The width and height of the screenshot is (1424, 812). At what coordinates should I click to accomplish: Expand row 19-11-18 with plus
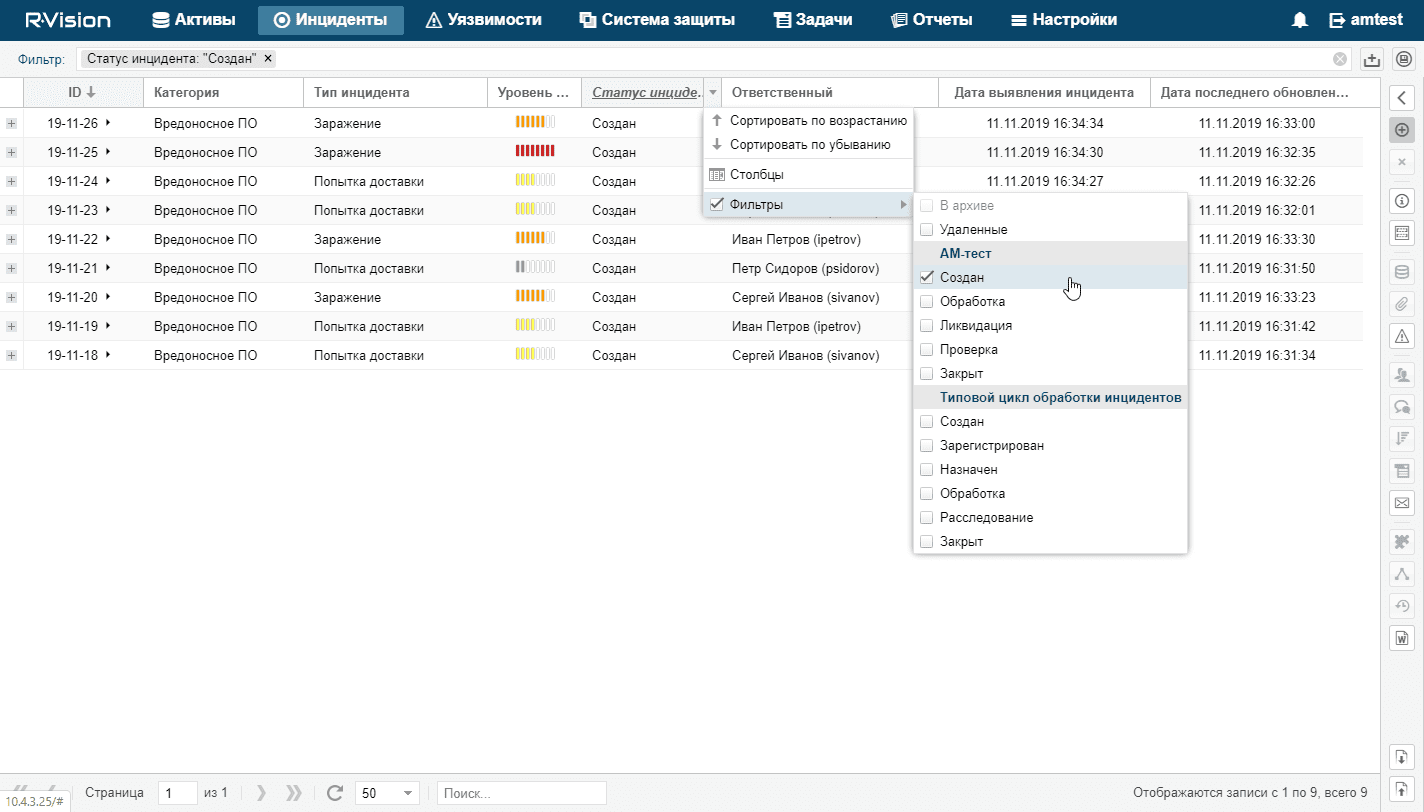pos(11,355)
